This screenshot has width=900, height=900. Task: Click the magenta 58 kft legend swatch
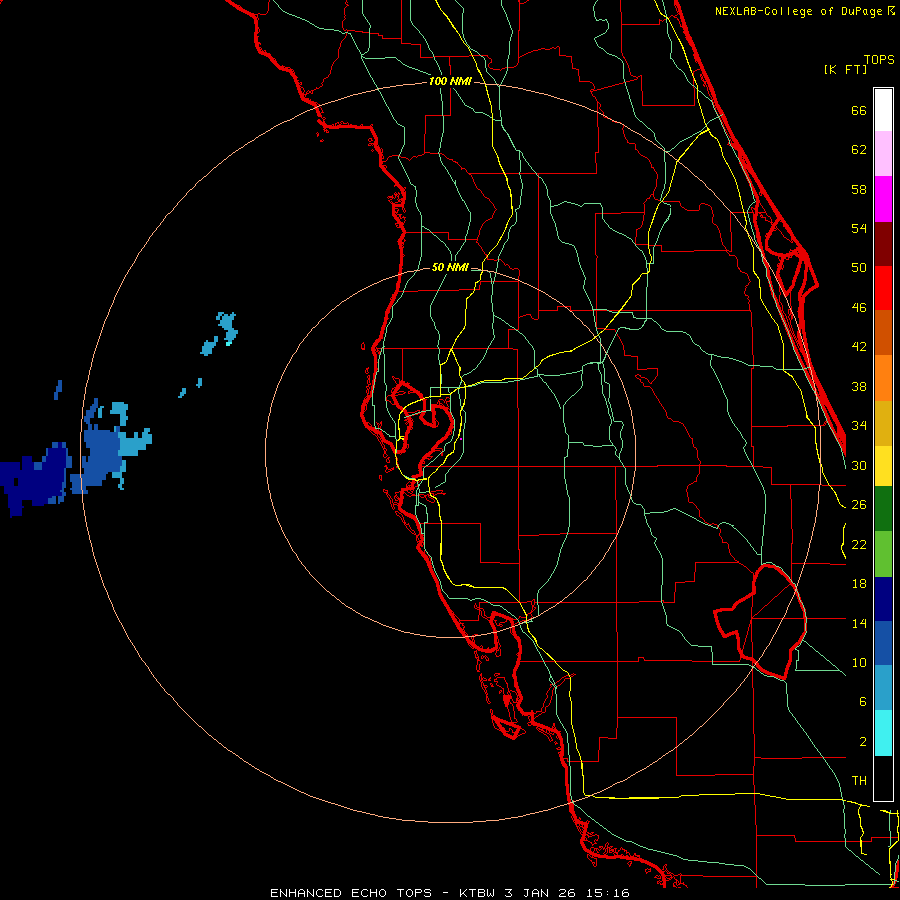883,199
